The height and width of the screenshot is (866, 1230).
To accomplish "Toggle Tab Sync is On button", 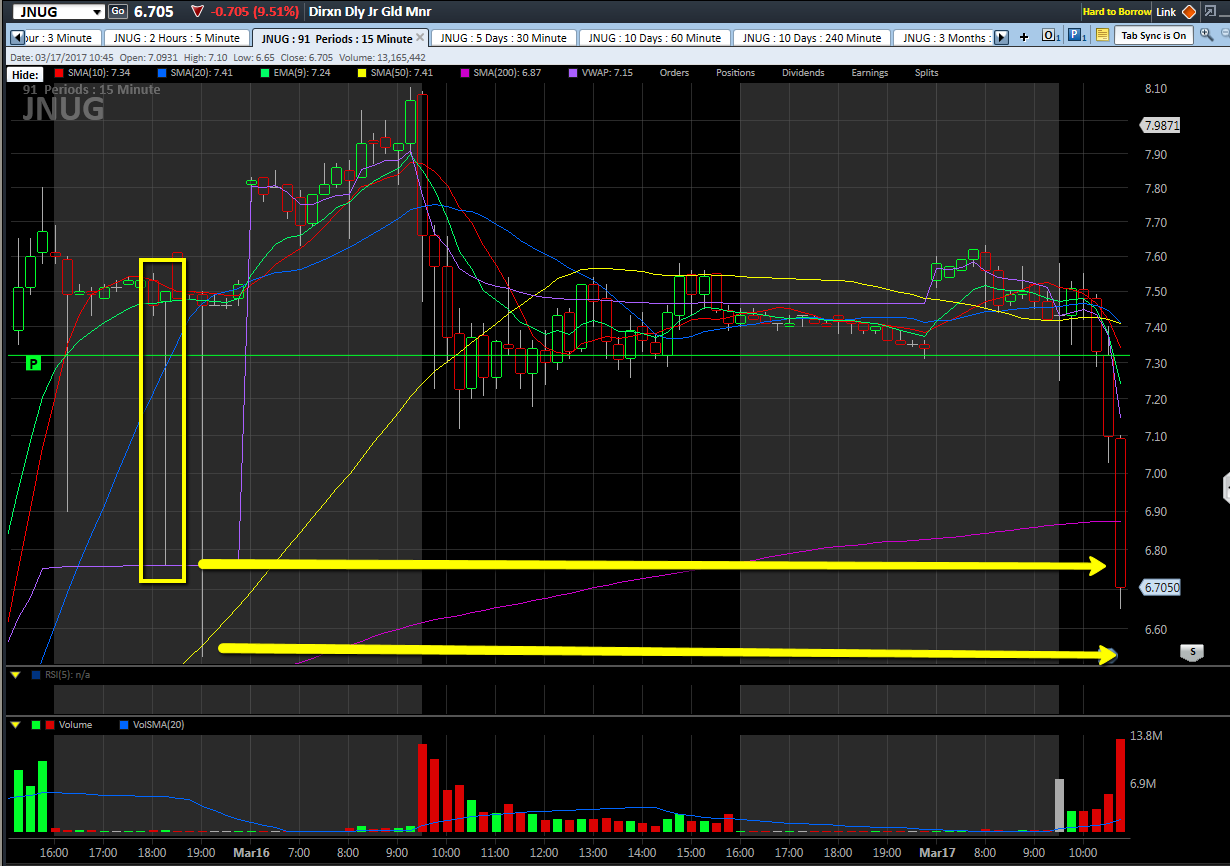I will tap(1153, 36).
